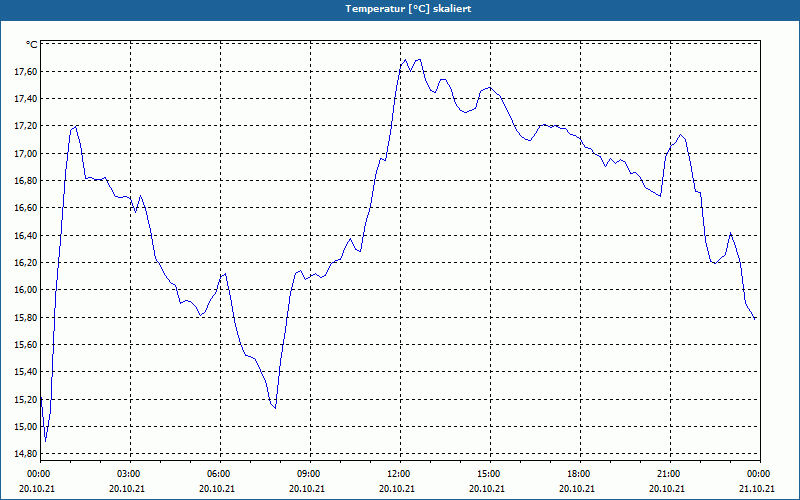This screenshot has width=800, height=500.
Task: Click the 15,00 y-axis value
Action: coord(26,427)
